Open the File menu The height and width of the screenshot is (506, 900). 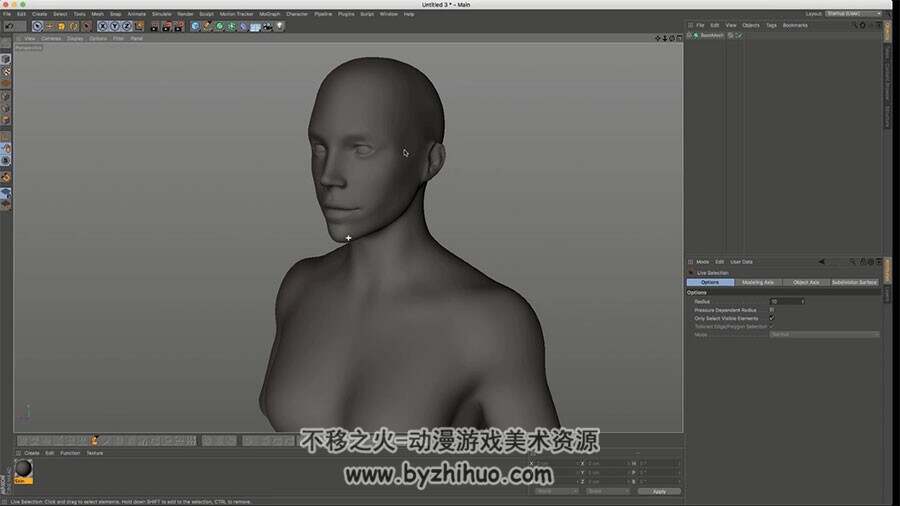(x=7, y=14)
